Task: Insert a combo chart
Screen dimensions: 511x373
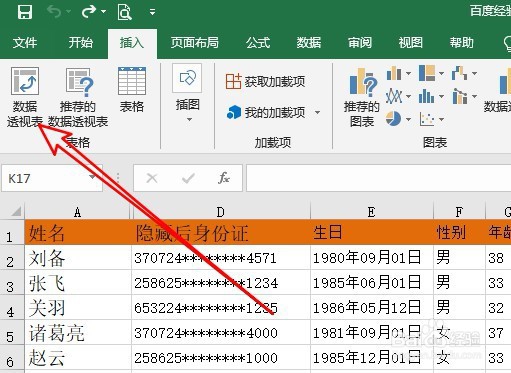Action: click(x=460, y=97)
